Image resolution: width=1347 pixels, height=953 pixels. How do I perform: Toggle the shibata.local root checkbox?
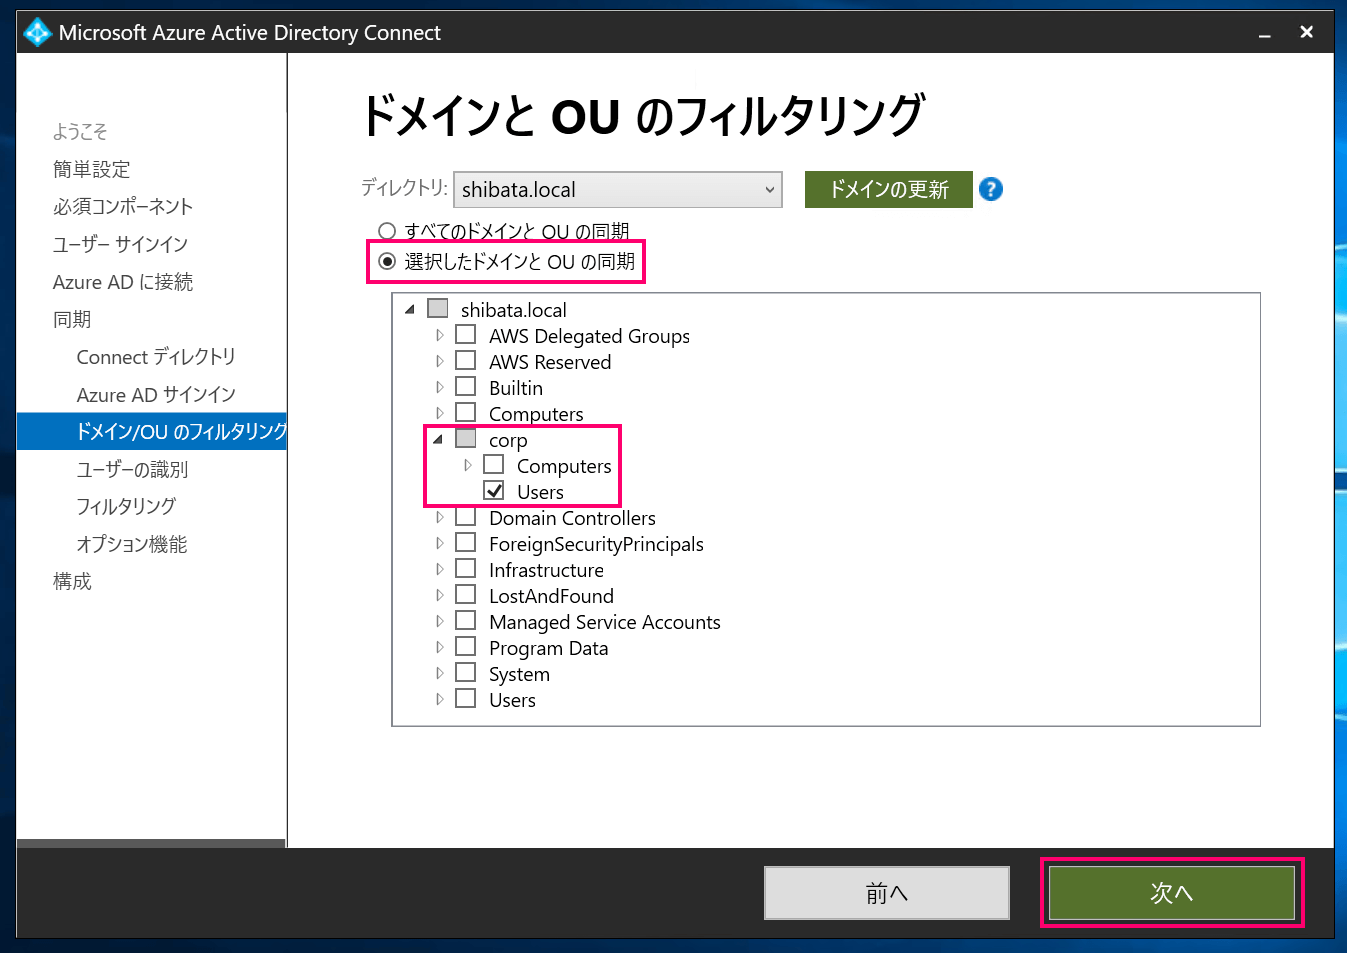[437, 308]
